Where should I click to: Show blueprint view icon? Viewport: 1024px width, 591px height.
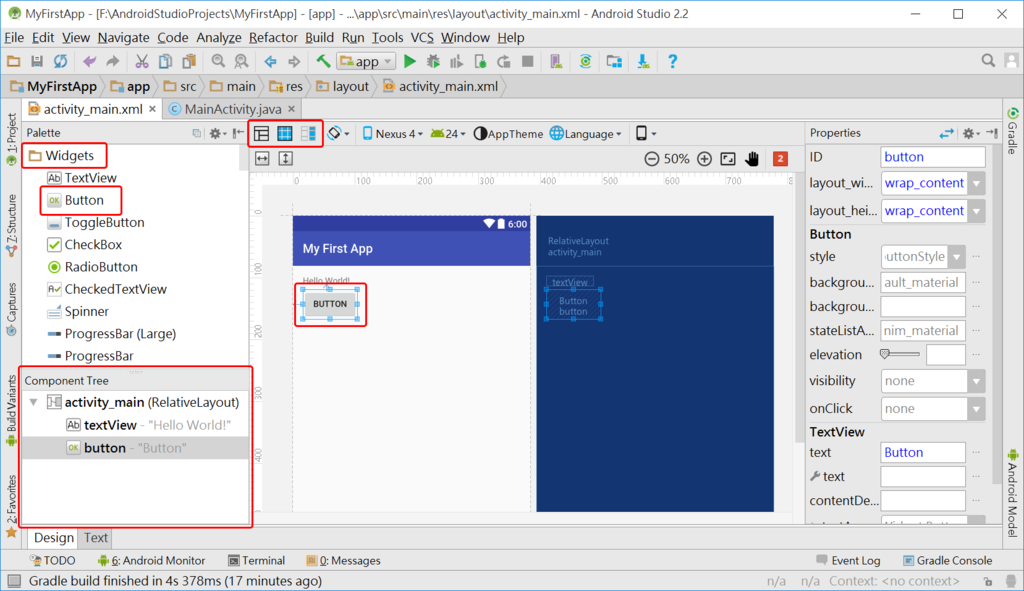click(x=285, y=134)
